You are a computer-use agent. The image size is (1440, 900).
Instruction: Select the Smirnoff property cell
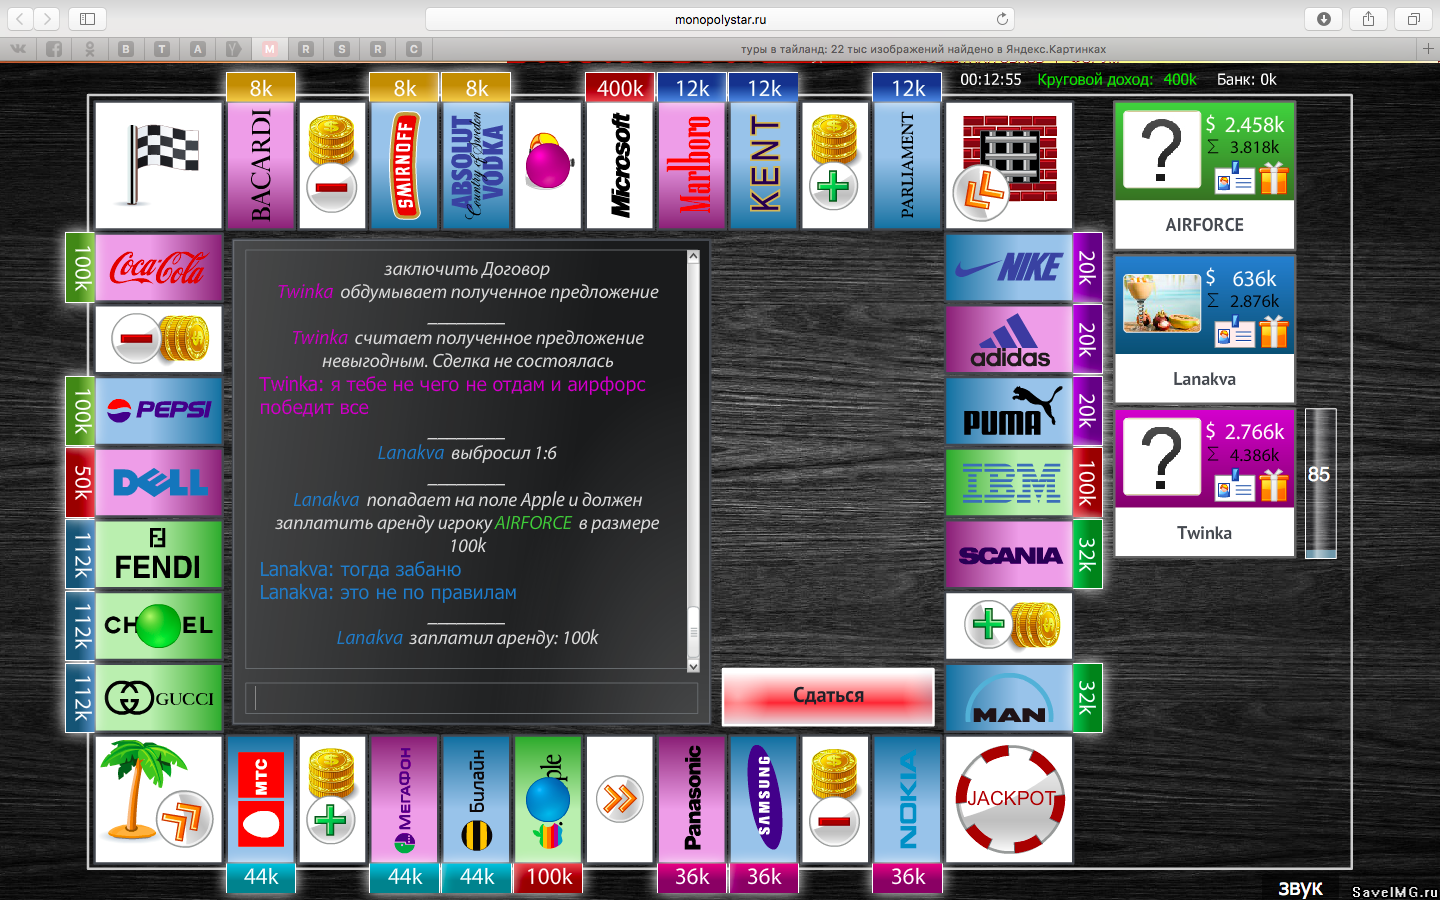pos(405,166)
